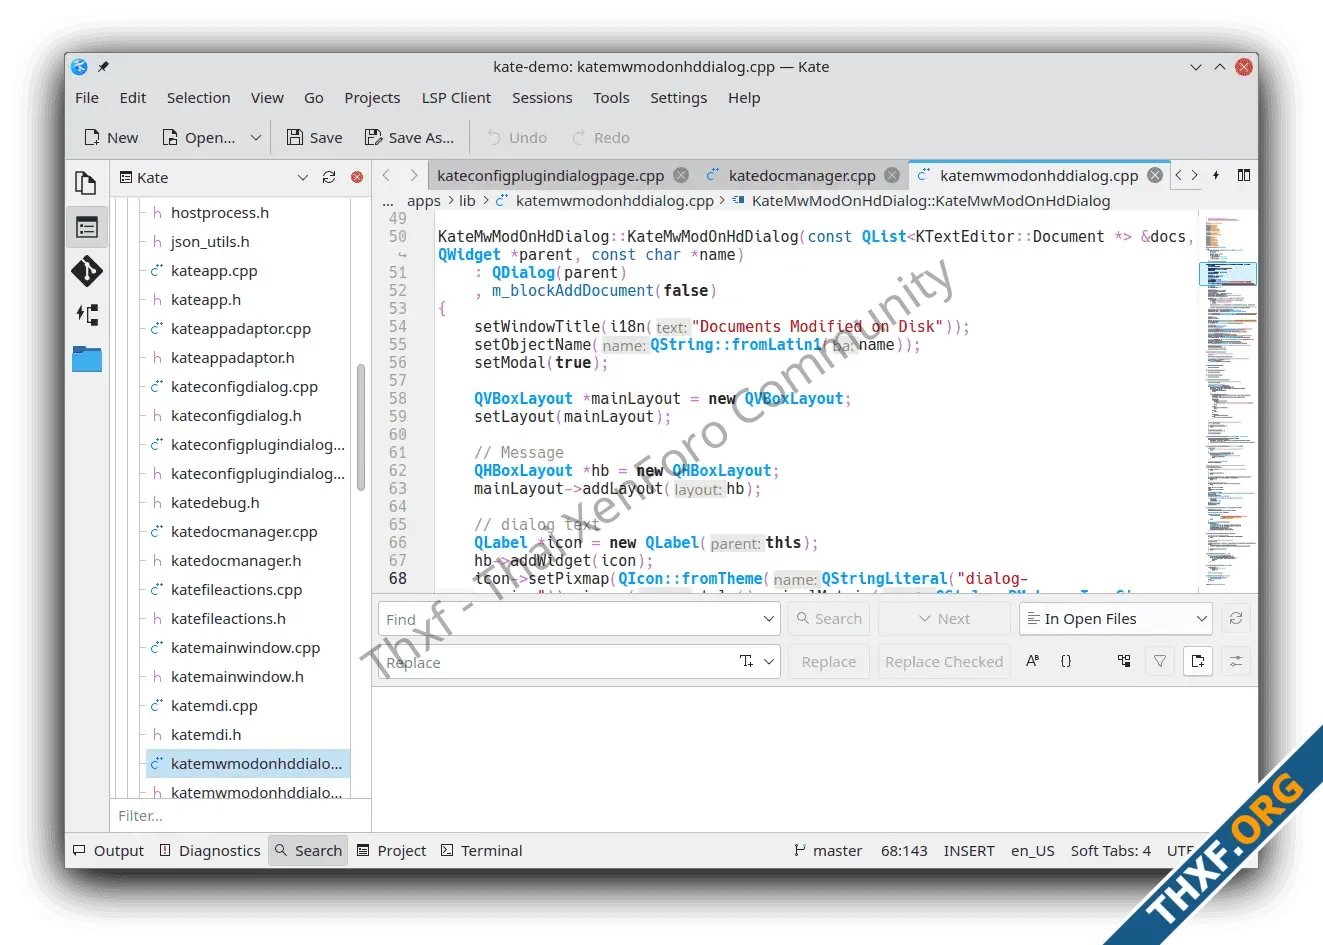Open the Sessions menu
This screenshot has height=945, width=1323.
[542, 98]
